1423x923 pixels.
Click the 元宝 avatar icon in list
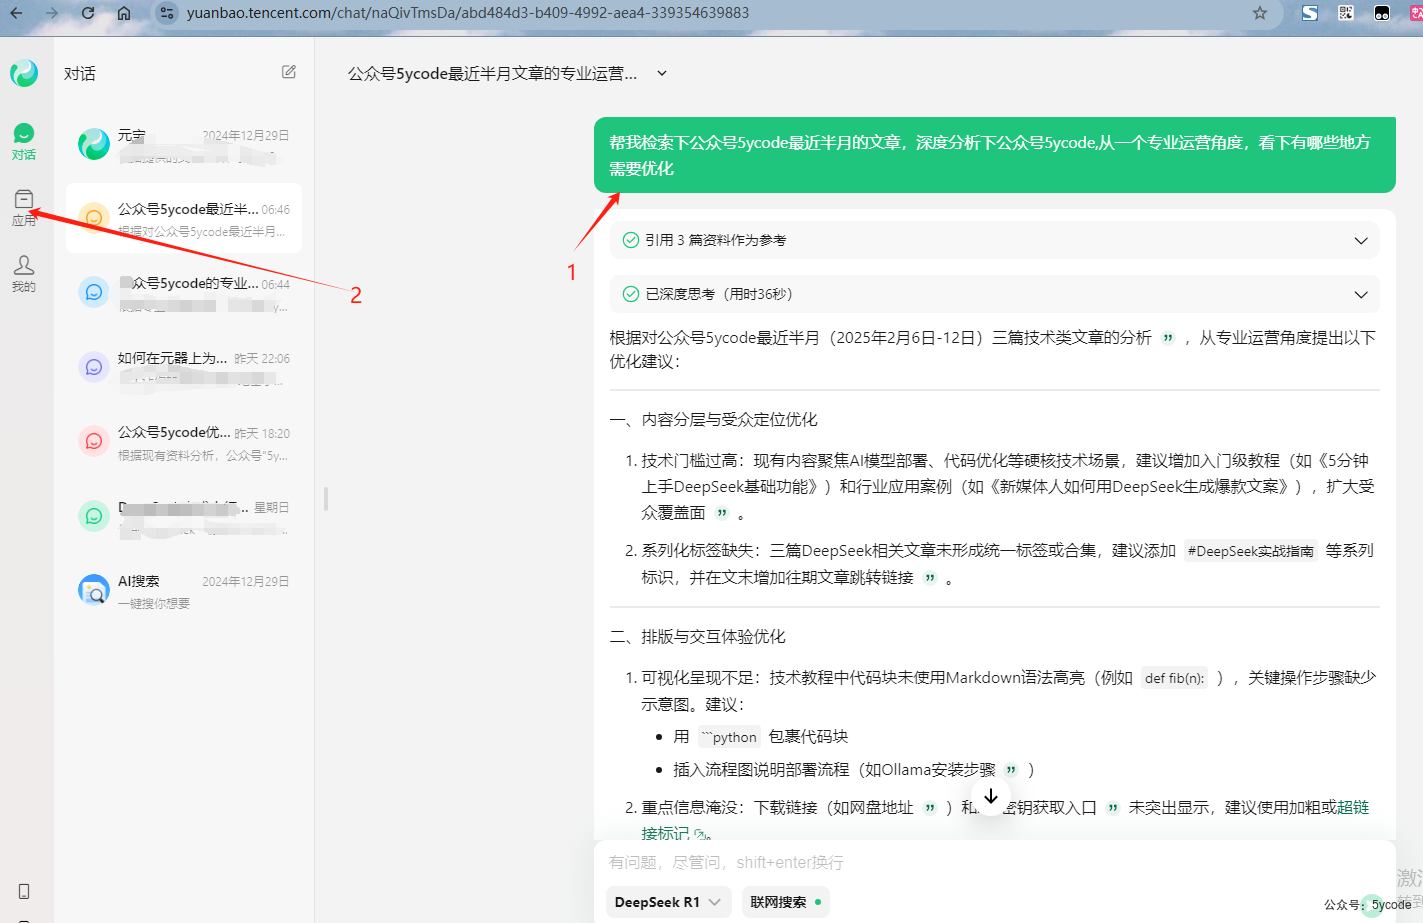[94, 144]
